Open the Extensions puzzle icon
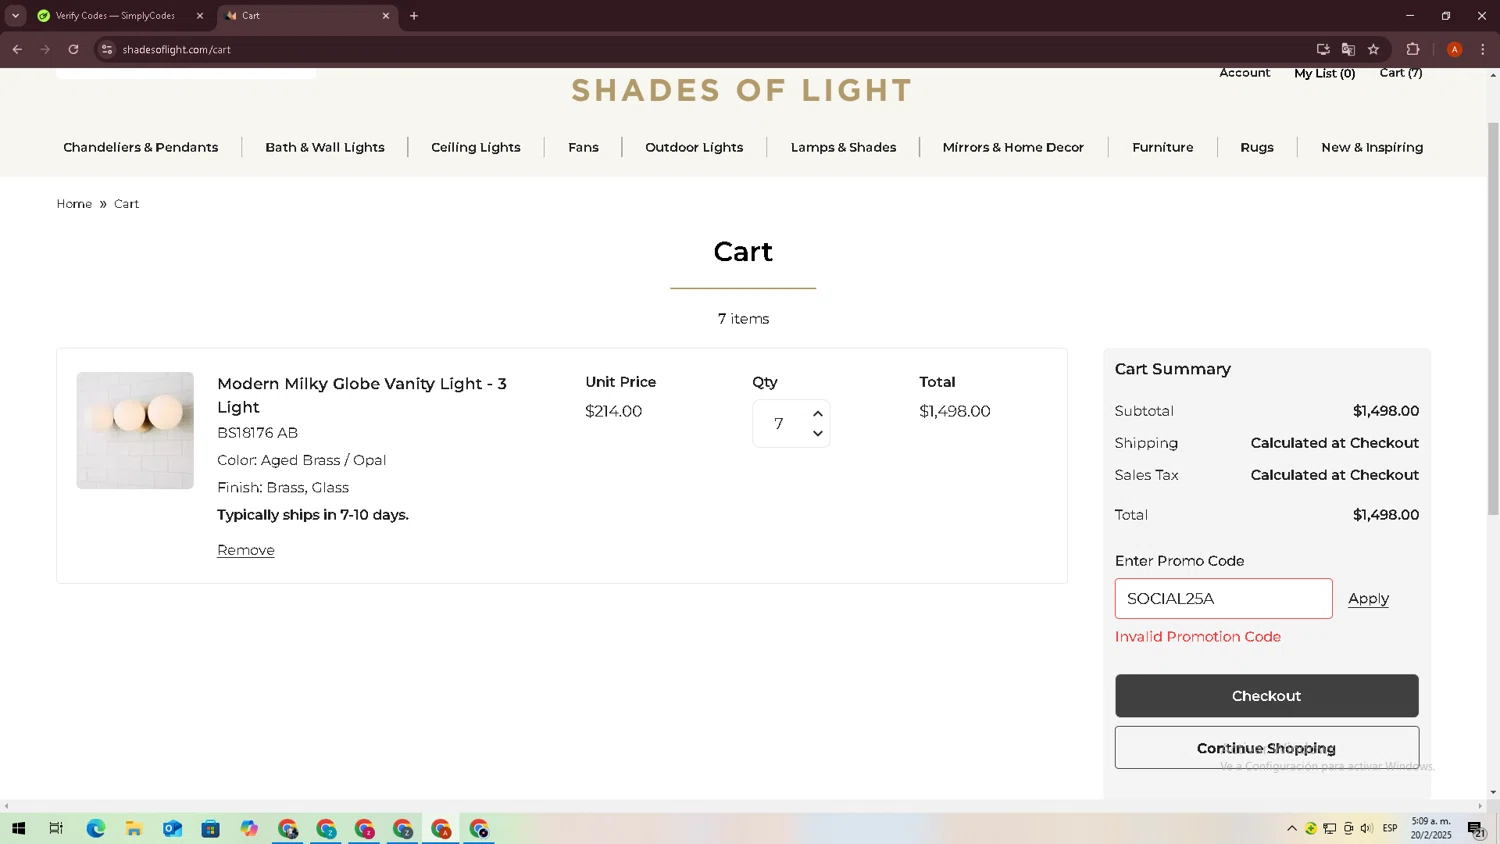 pos(1413,49)
